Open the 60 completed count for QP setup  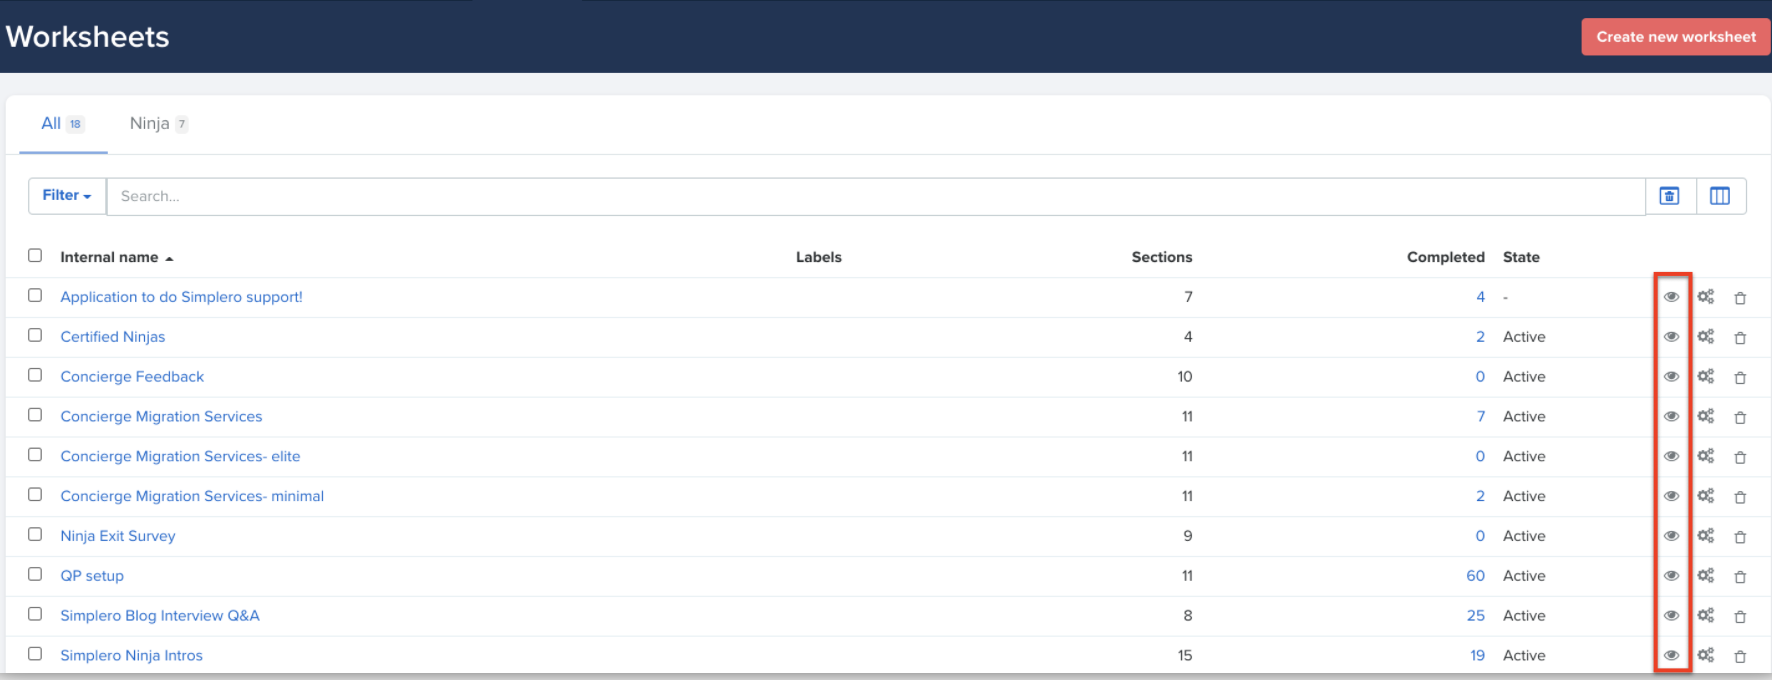click(x=1475, y=576)
